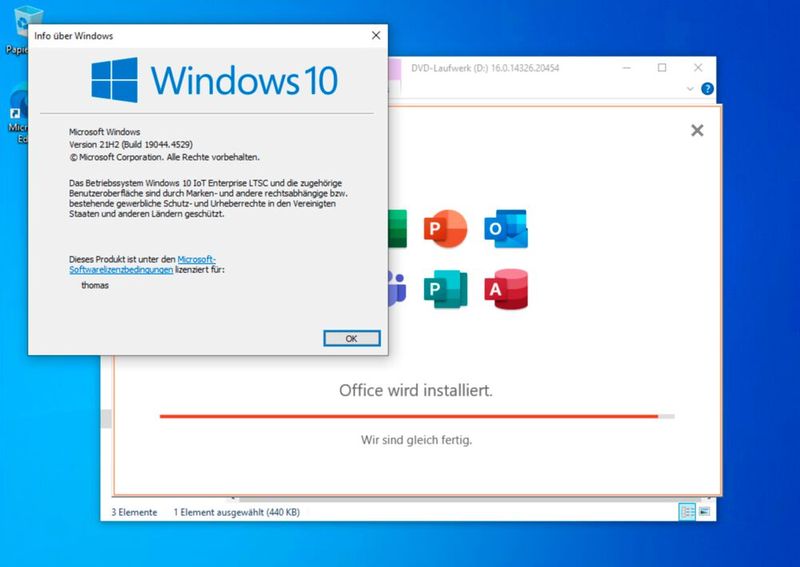
Task: Minimize the DVD-Laufwerk Explorer window
Action: (627, 67)
